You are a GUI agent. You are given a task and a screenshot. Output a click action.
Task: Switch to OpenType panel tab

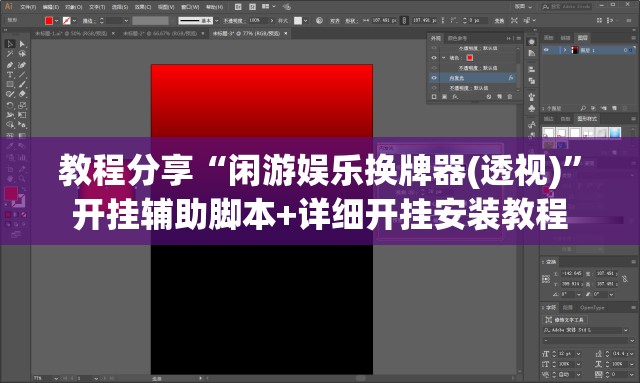(x=592, y=307)
